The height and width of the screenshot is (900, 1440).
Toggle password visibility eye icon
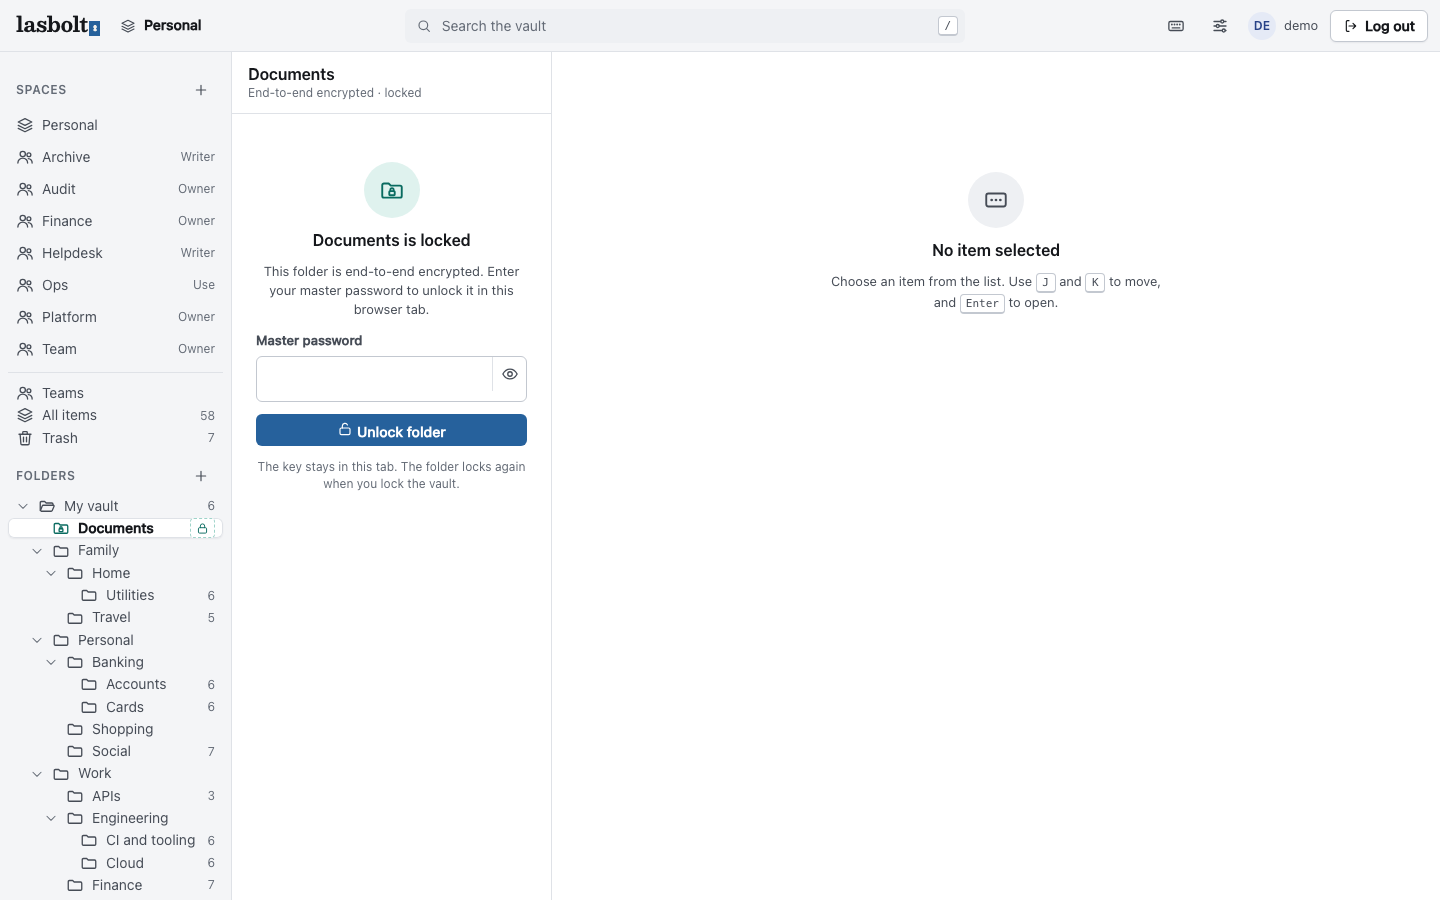(x=510, y=374)
